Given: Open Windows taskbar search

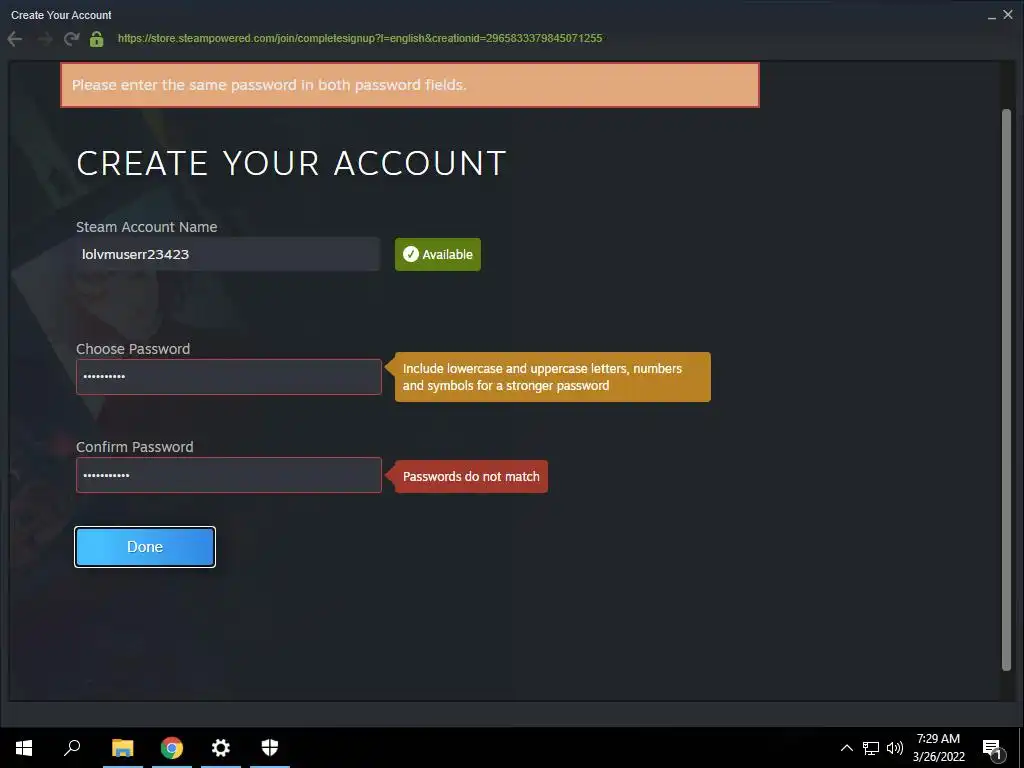Looking at the screenshot, I should (72, 748).
